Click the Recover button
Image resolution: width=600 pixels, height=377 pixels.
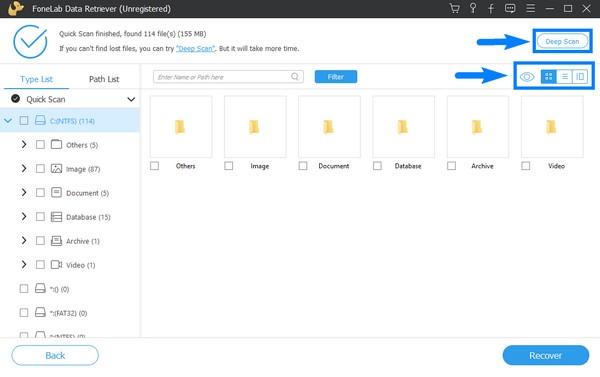coord(546,356)
